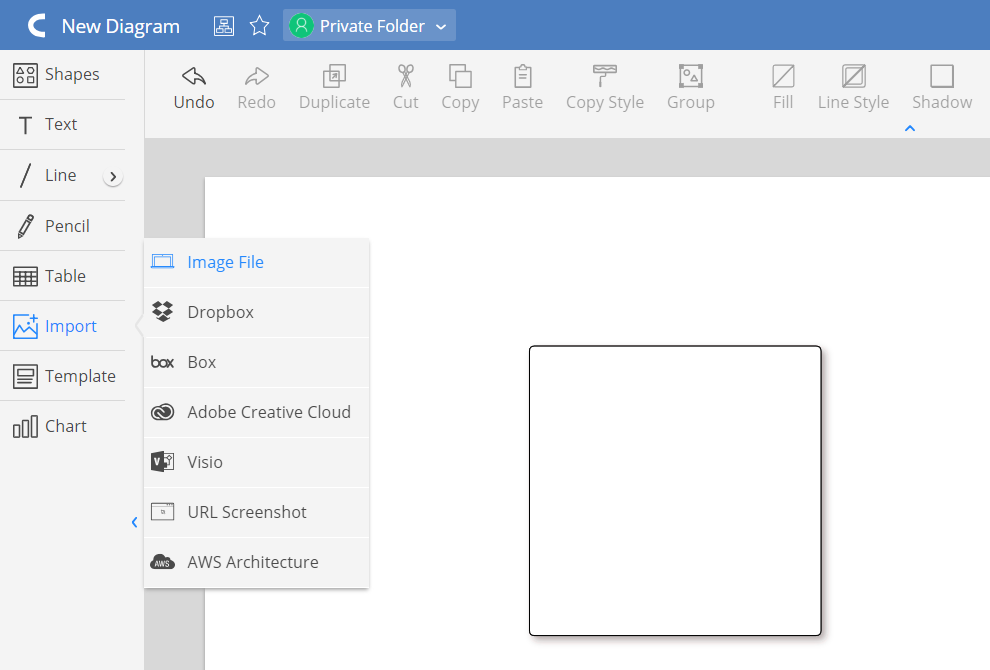Click the New Diagram title
Viewport: 990px width, 670px height.
coord(121,26)
